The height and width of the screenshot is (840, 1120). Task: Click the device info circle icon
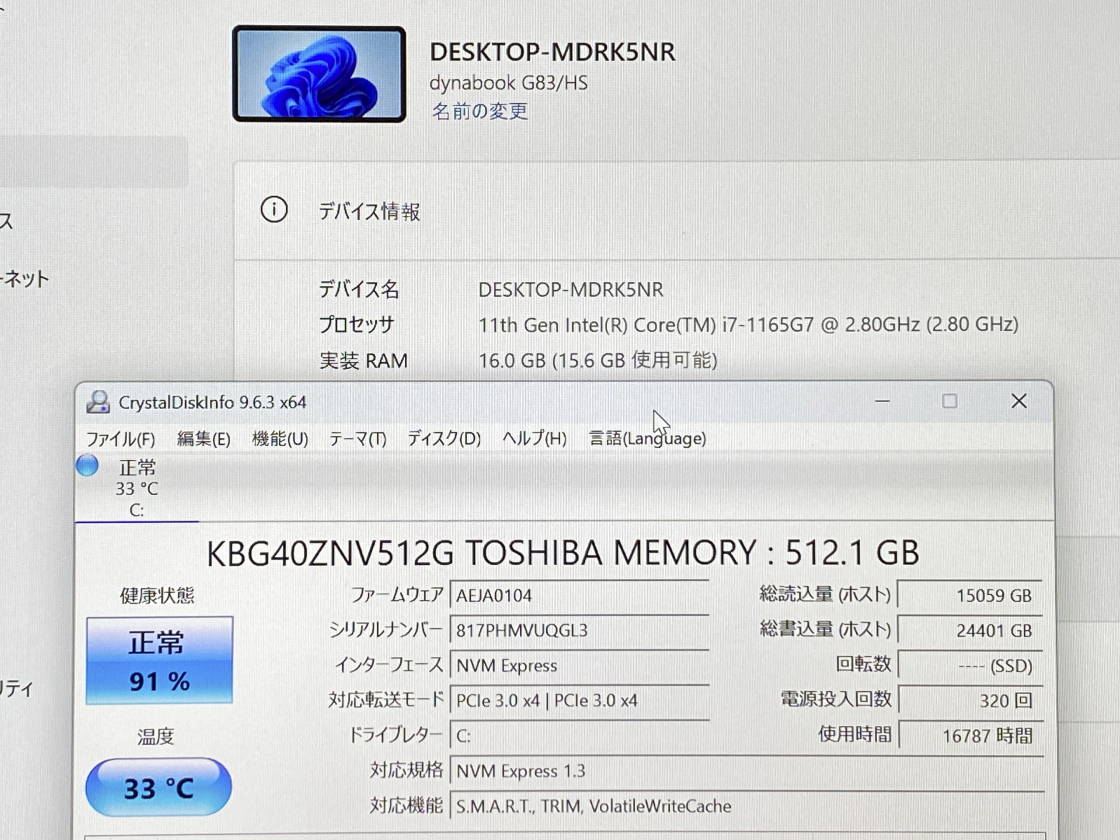[x=273, y=210]
